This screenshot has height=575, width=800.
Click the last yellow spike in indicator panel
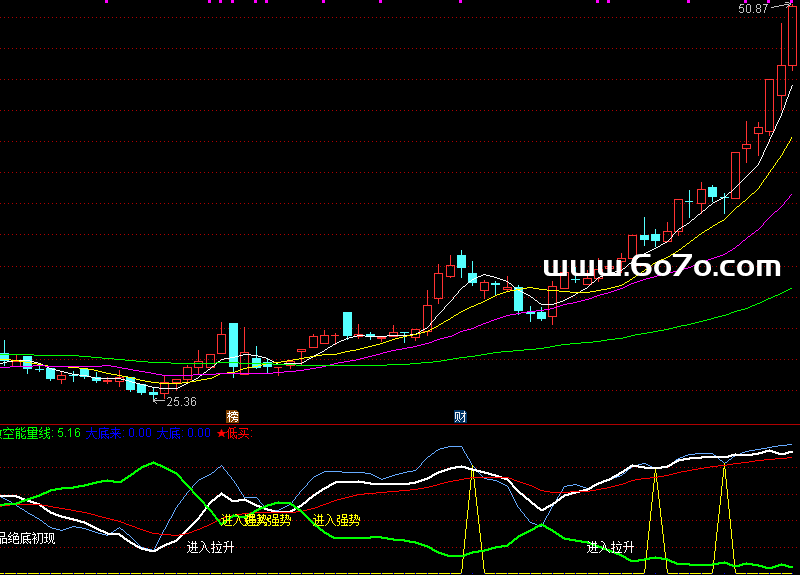pos(723,510)
